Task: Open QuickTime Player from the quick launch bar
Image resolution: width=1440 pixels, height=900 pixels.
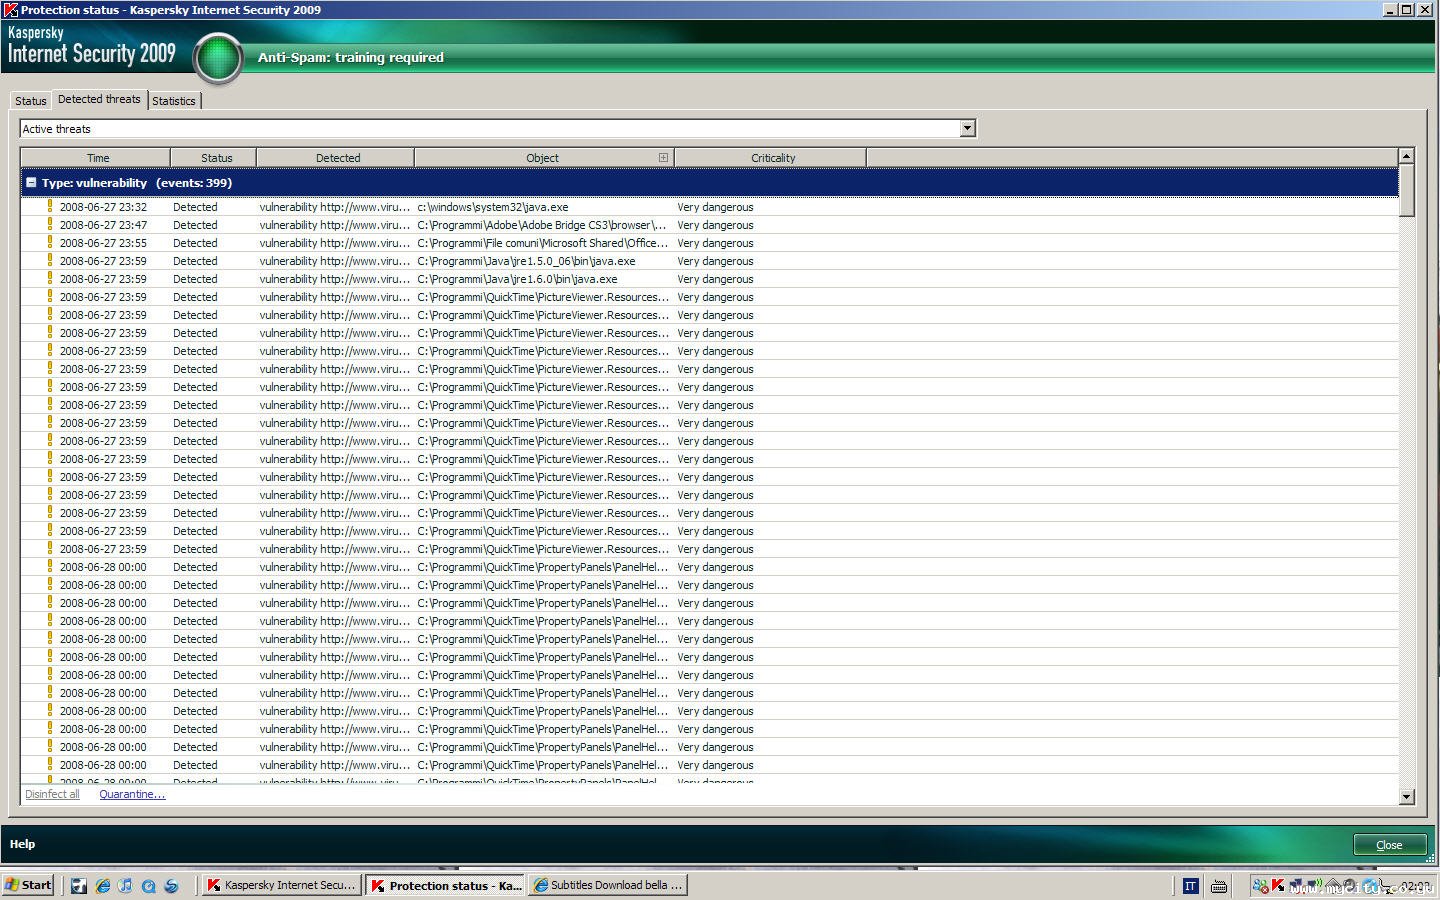Action: (x=148, y=886)
